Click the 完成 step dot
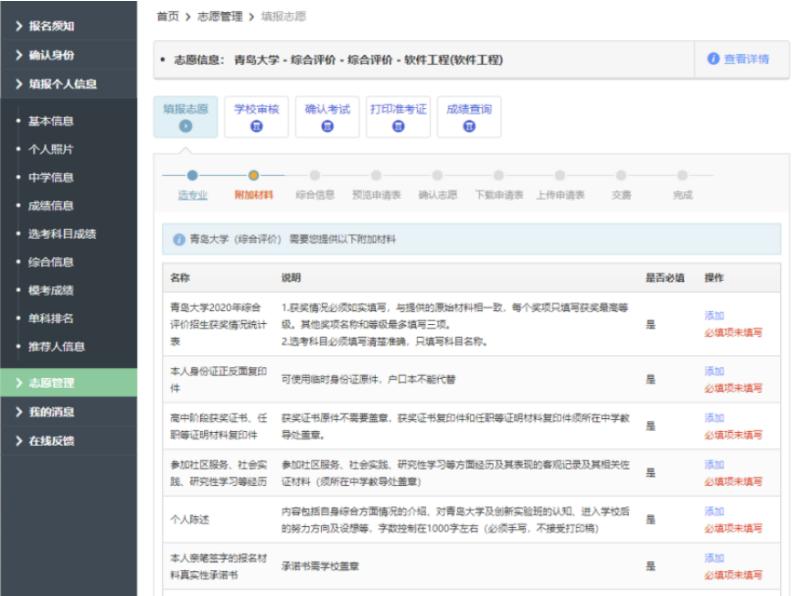The width and height of the screenshot is (793, 596). click(x=682, y=176)
